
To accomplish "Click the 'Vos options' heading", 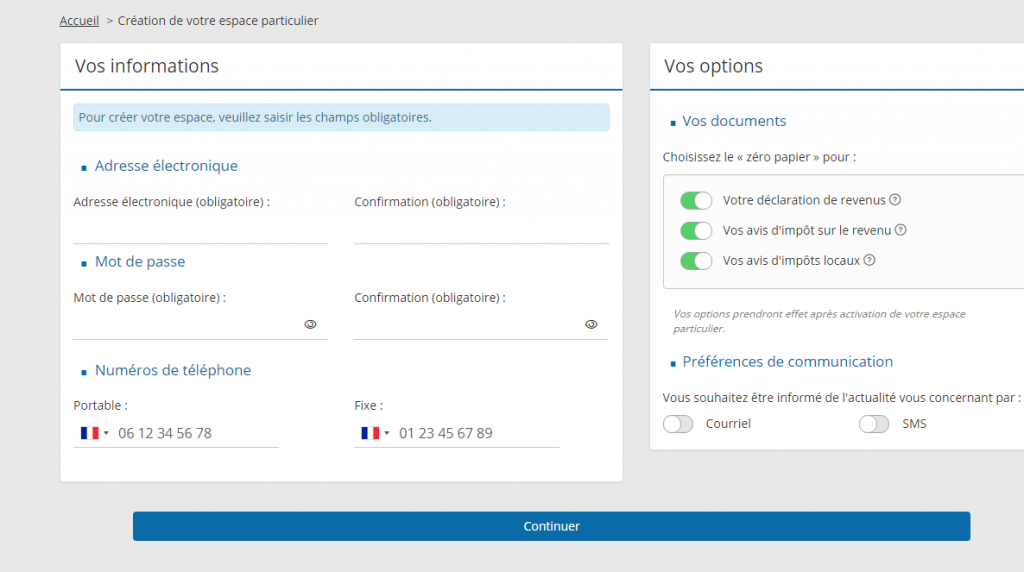I will (x=713, y=66).
